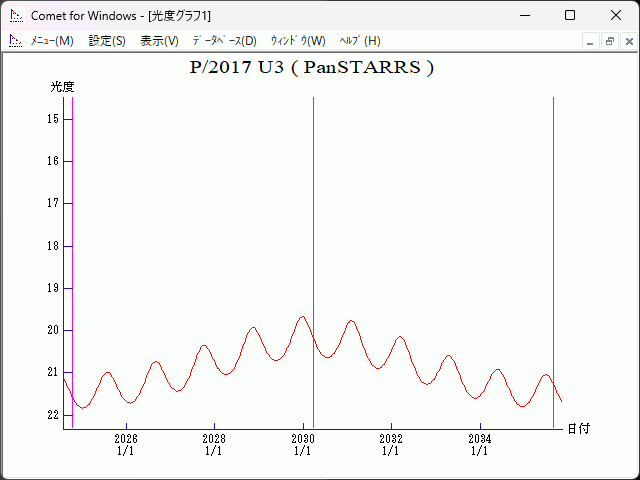Viewport: 640px width, 480px height.
Task: Click the P/2017 U3 ( PanSTARRS ) graph title
Action: click(311, 68)
